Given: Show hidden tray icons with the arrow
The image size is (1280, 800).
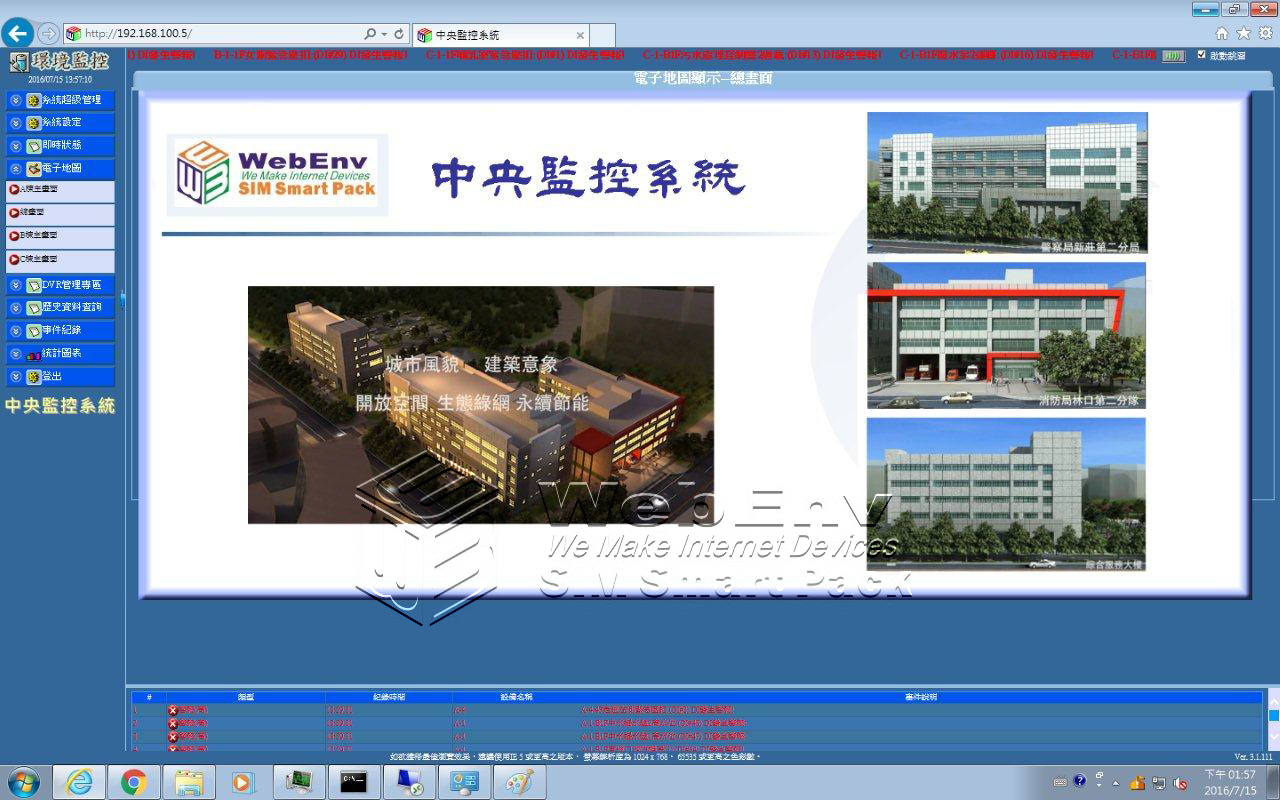Looking at the screenshot, I should tap(1116, 782).
